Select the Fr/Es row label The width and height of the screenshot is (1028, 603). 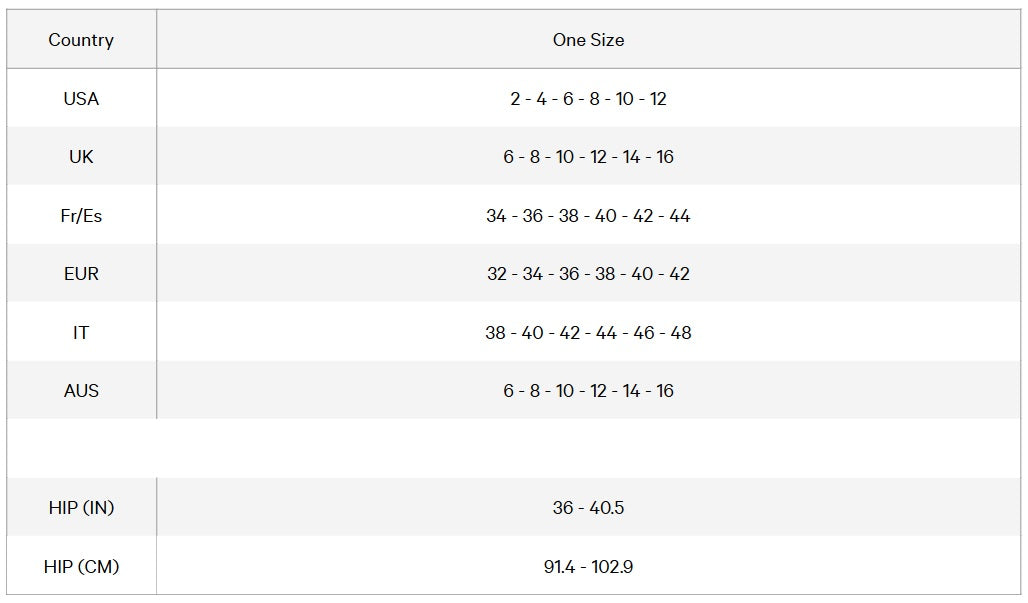(81, 216)
